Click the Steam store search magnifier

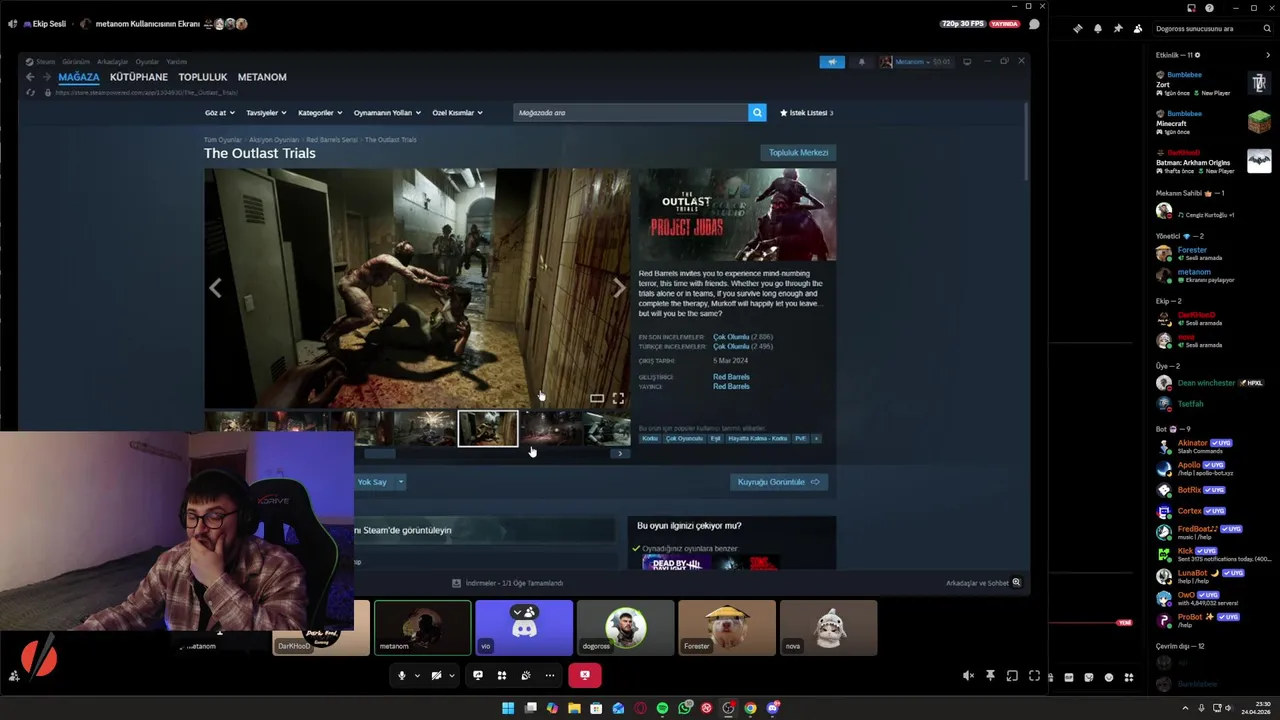757,113
